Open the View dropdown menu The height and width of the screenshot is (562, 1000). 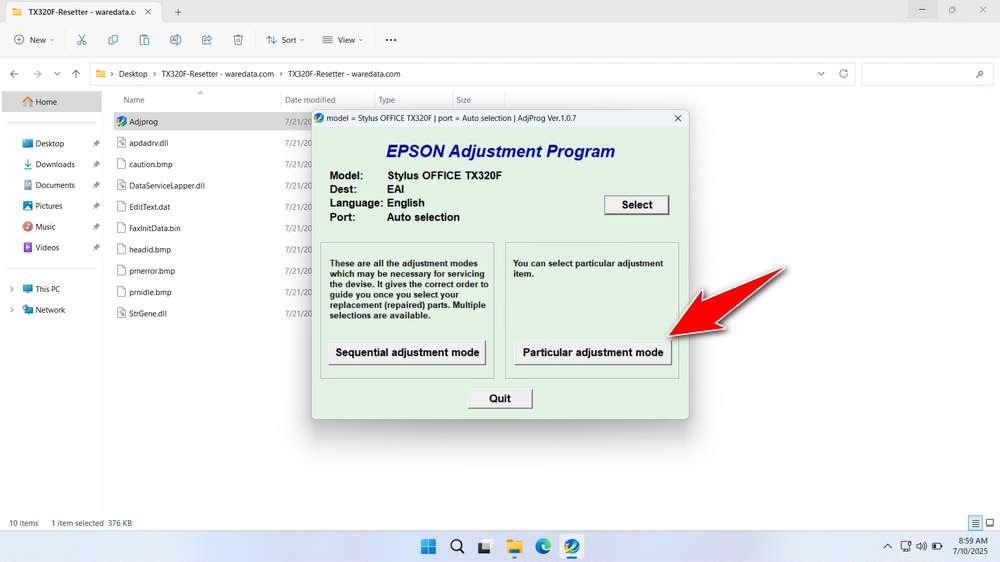[x=342, y=40]
